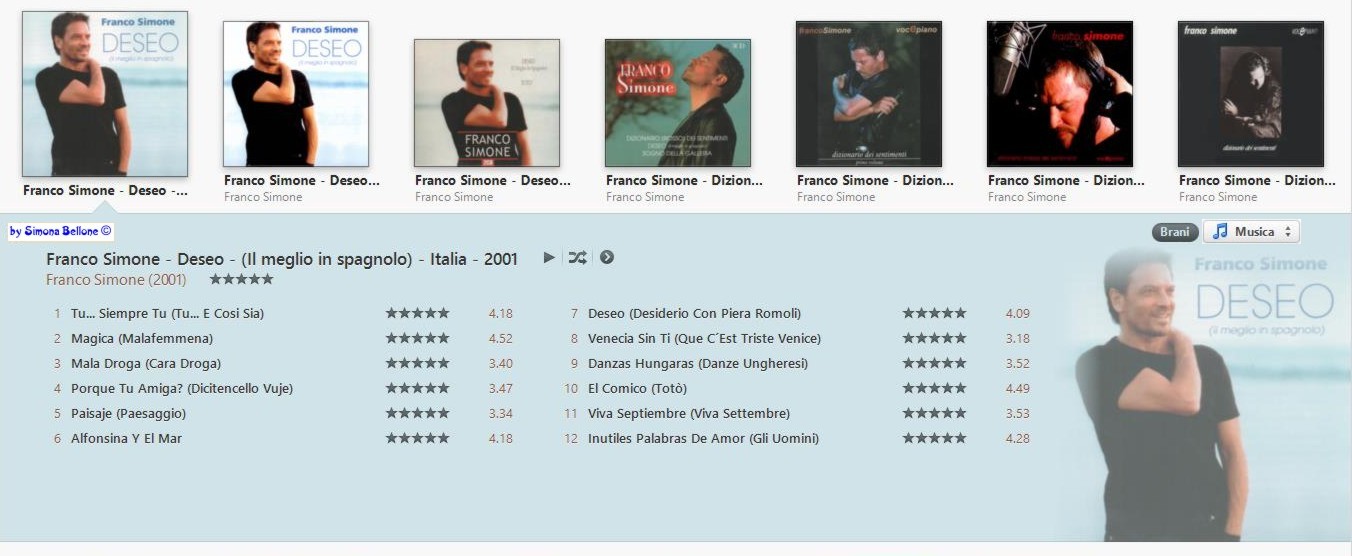Set star rating for El Comico (Totò)
The width and height of the screenshot is (1352, 556).
pos(934,388)
